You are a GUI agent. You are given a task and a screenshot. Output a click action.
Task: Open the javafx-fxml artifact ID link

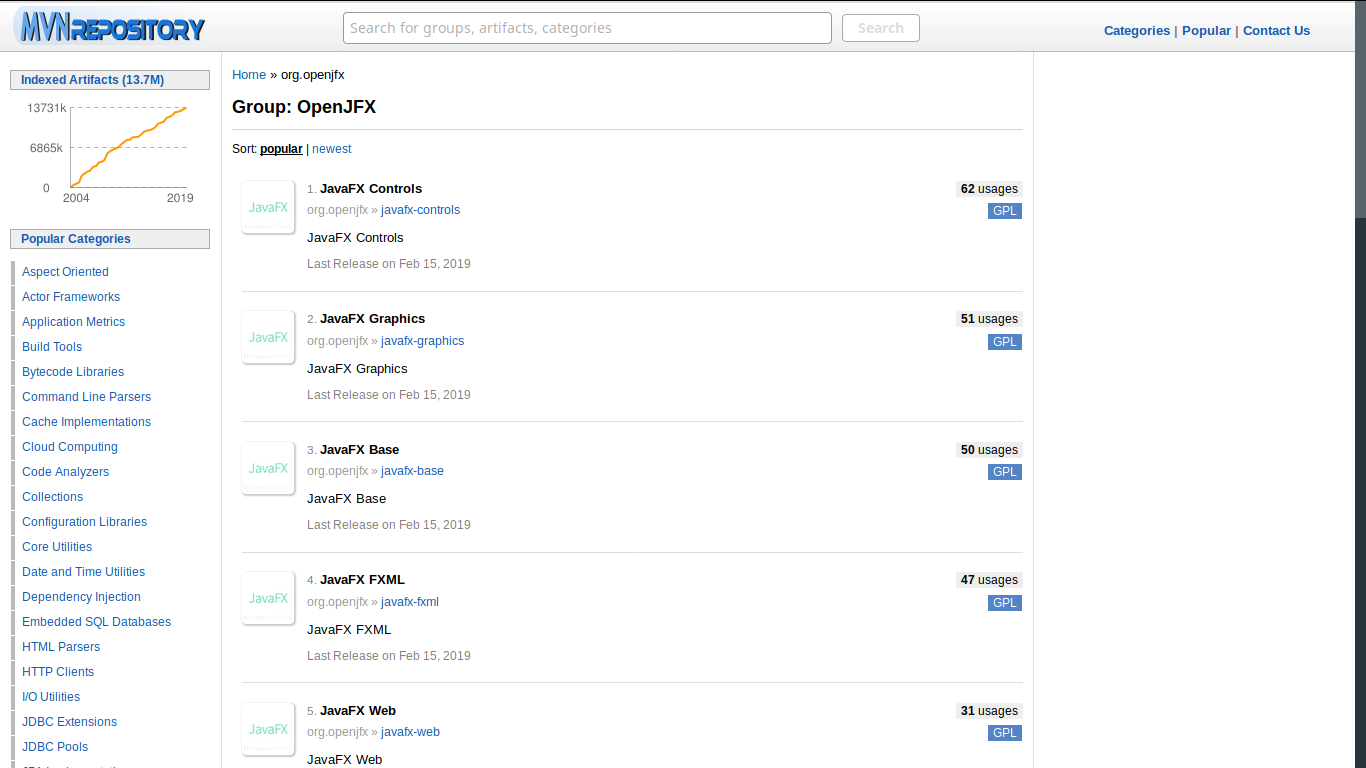(410, 602)
